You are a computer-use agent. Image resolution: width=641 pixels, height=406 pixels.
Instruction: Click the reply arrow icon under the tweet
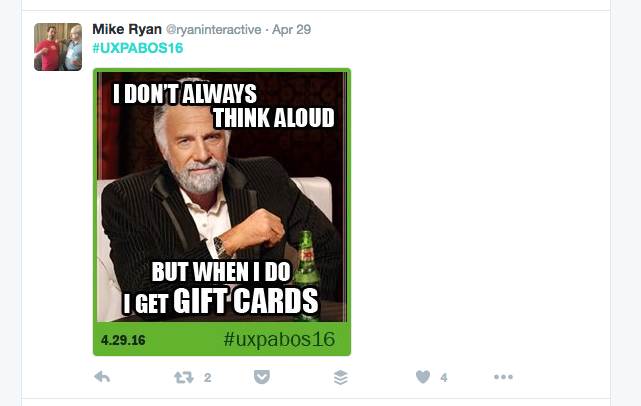[x=102, y=377]
